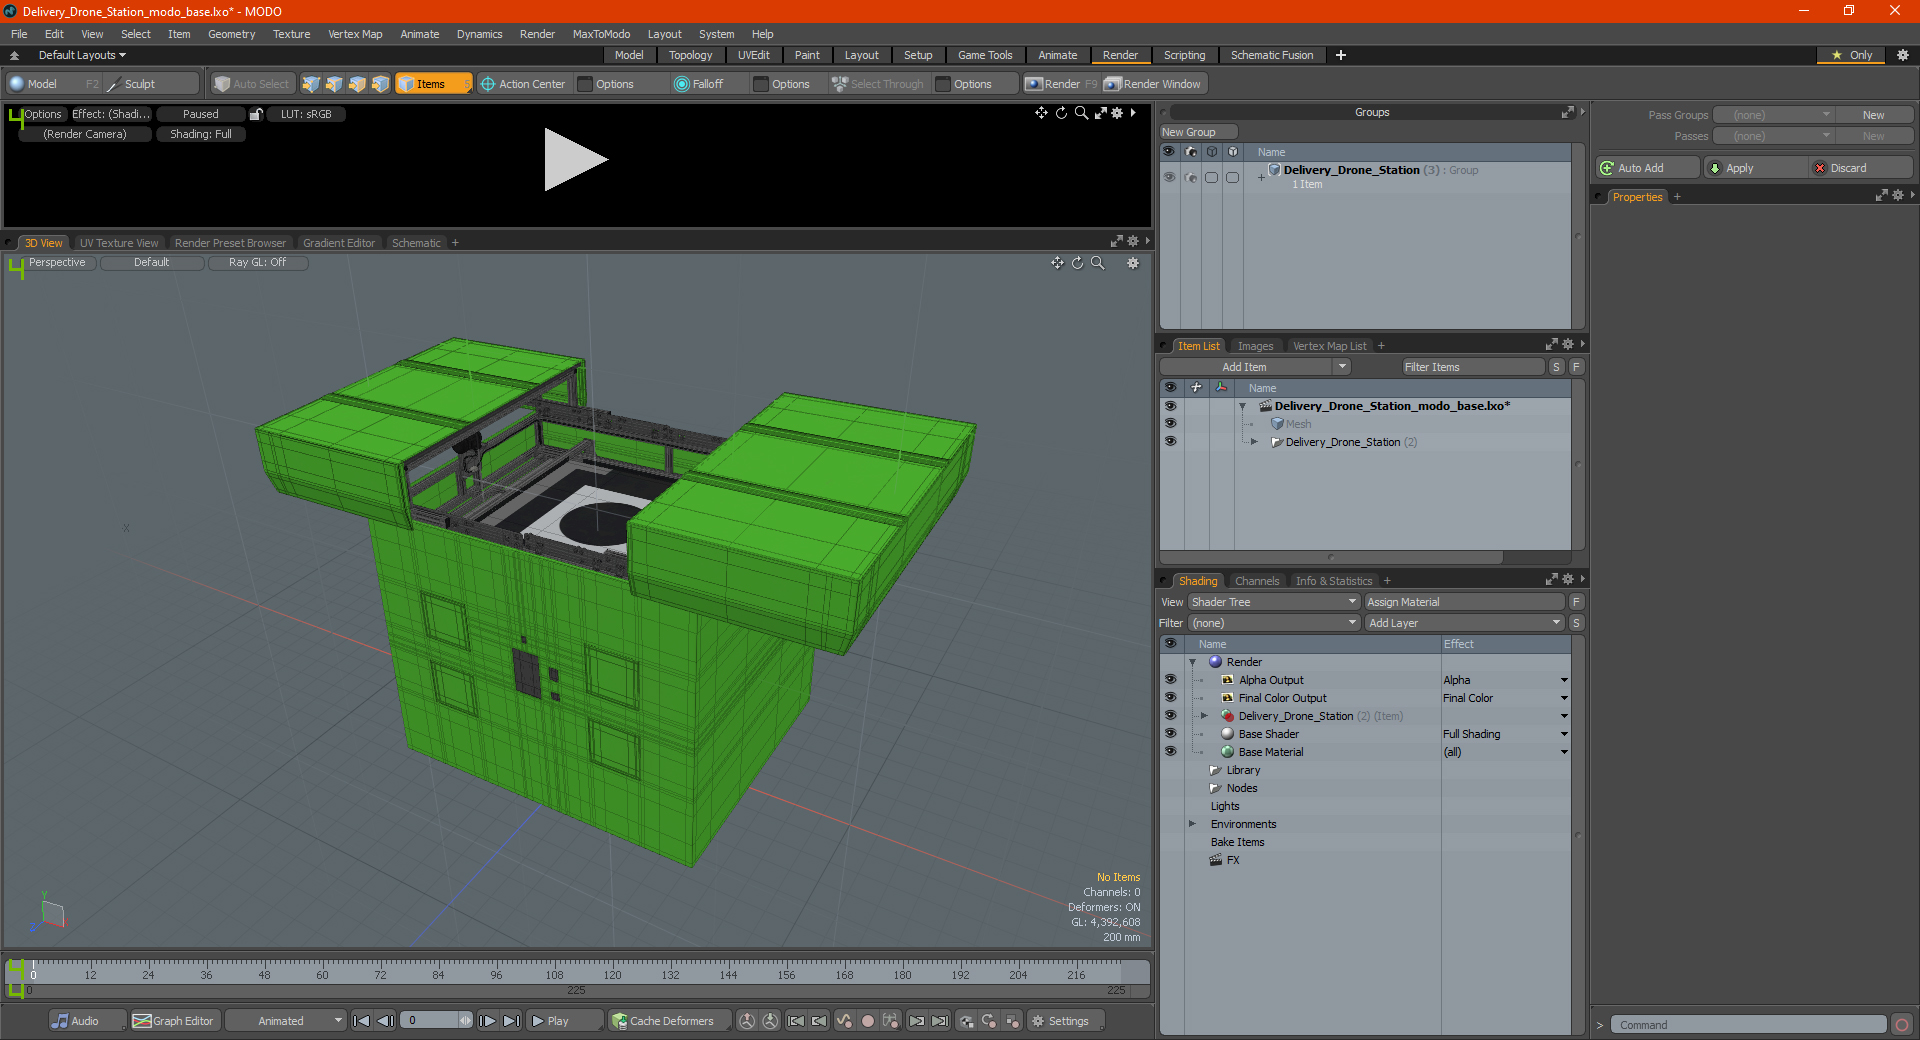Open the Default Layouts dropdown

tap(82, 55)
